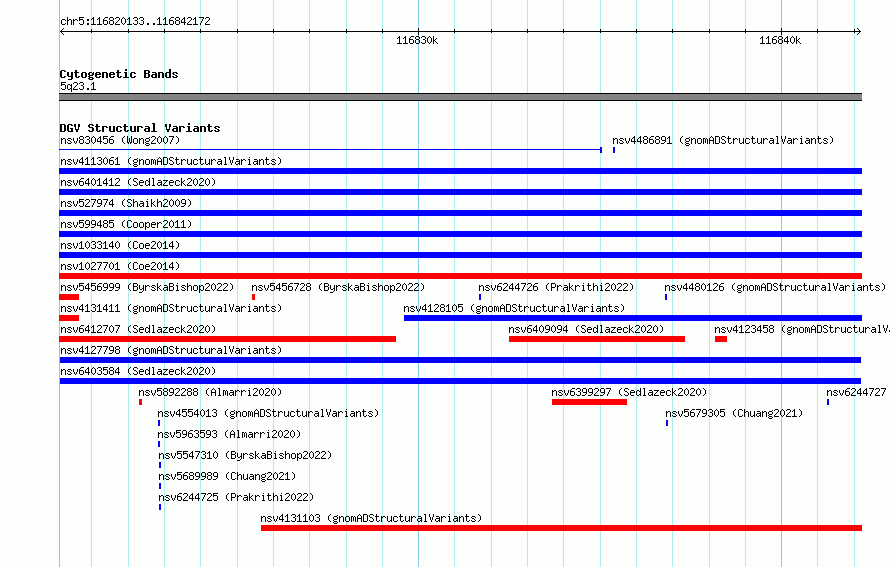Open variant nsv5456728 (ByrskaBishop2022)
The image size is (890, 567).
[338, 287]
